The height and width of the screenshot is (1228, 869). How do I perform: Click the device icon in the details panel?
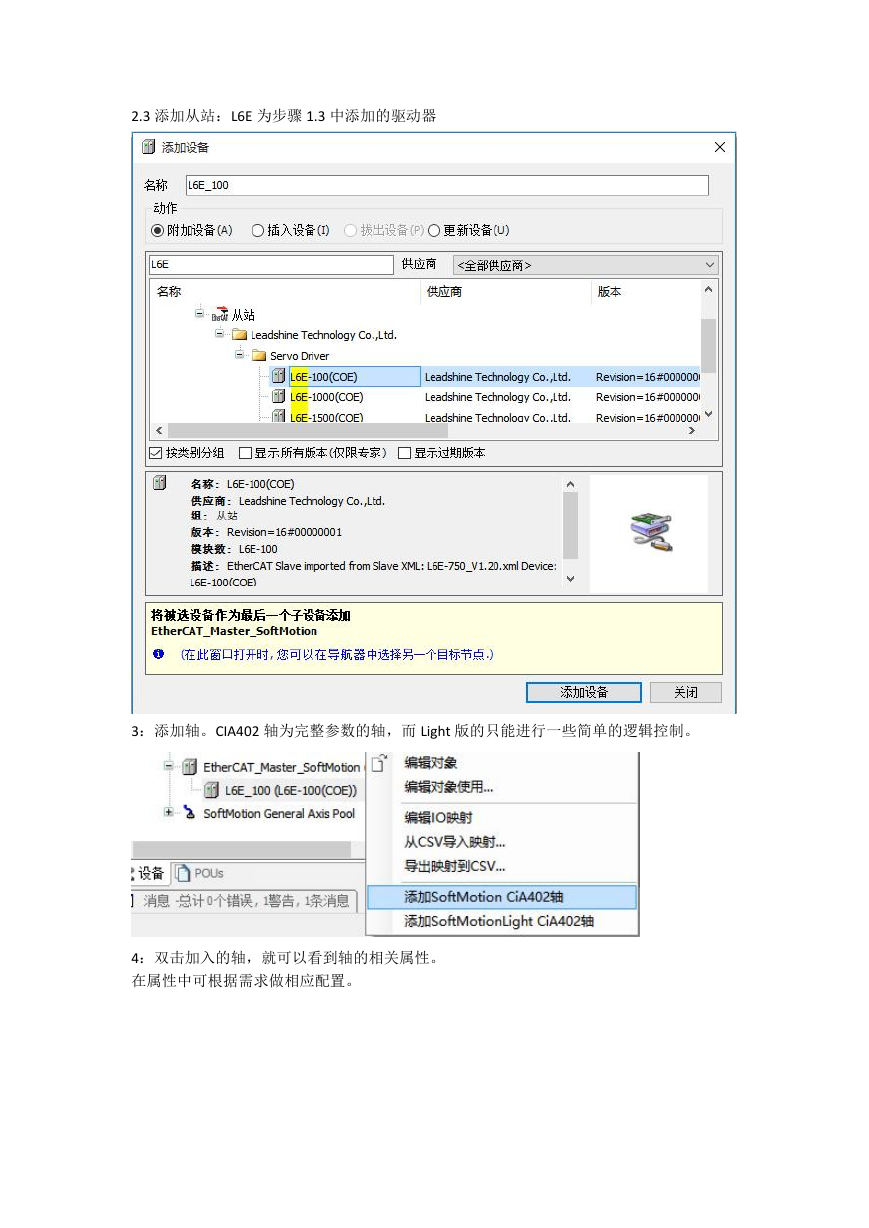coord(160,483)
